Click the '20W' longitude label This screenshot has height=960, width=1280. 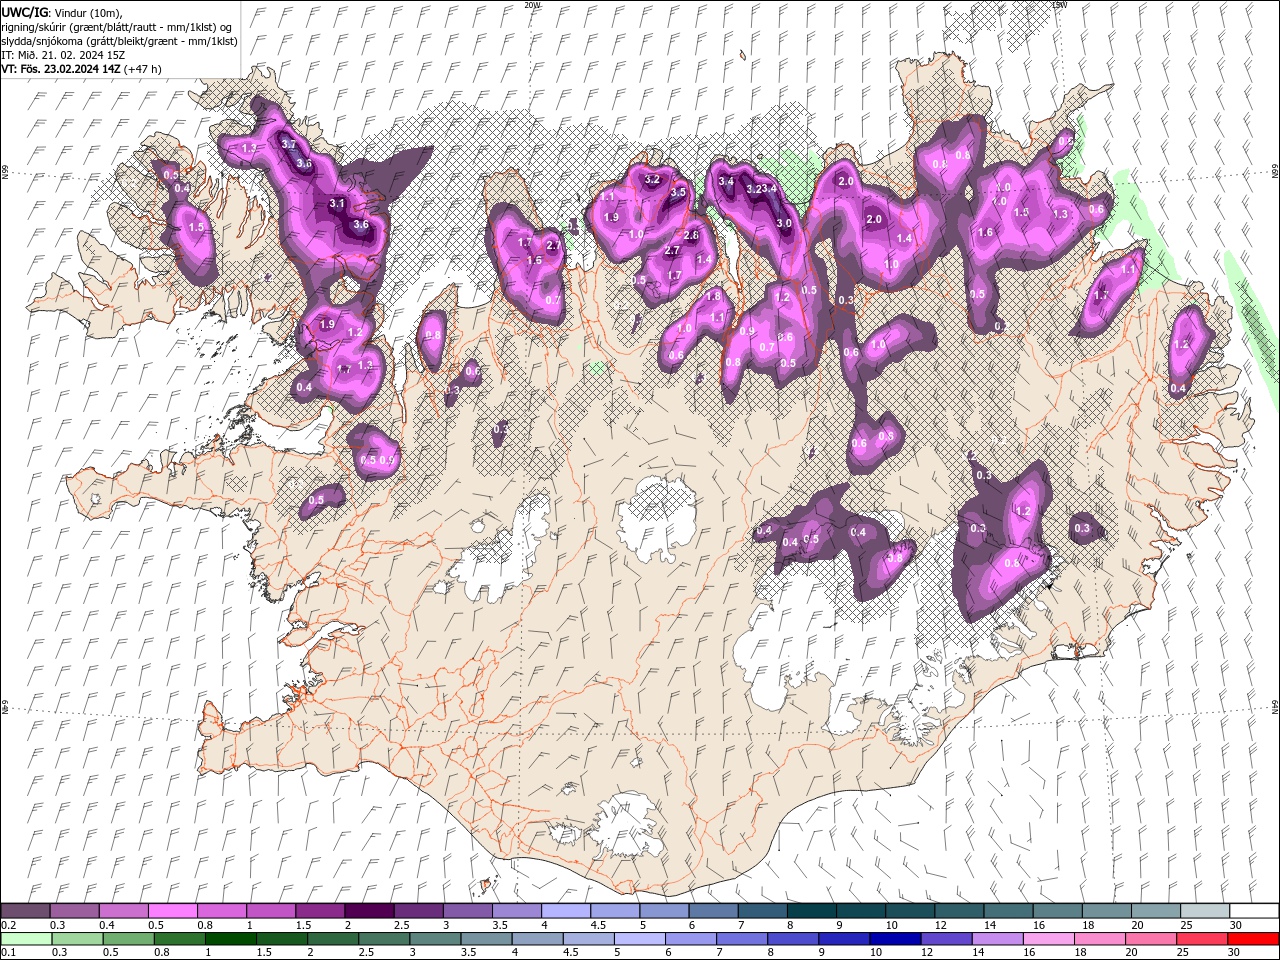(532, 5)
